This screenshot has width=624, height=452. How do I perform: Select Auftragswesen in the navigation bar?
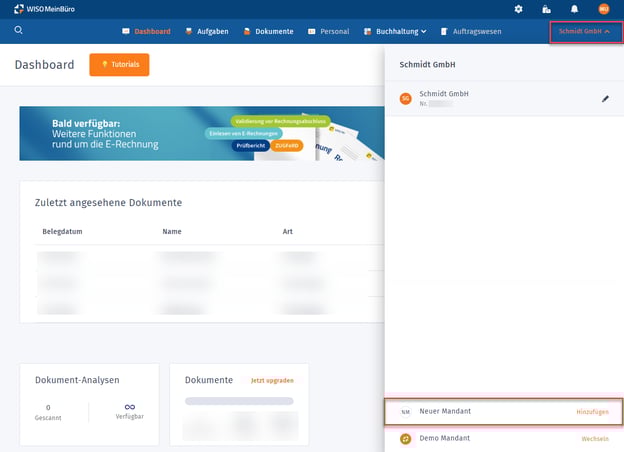[x=472, y=31]
